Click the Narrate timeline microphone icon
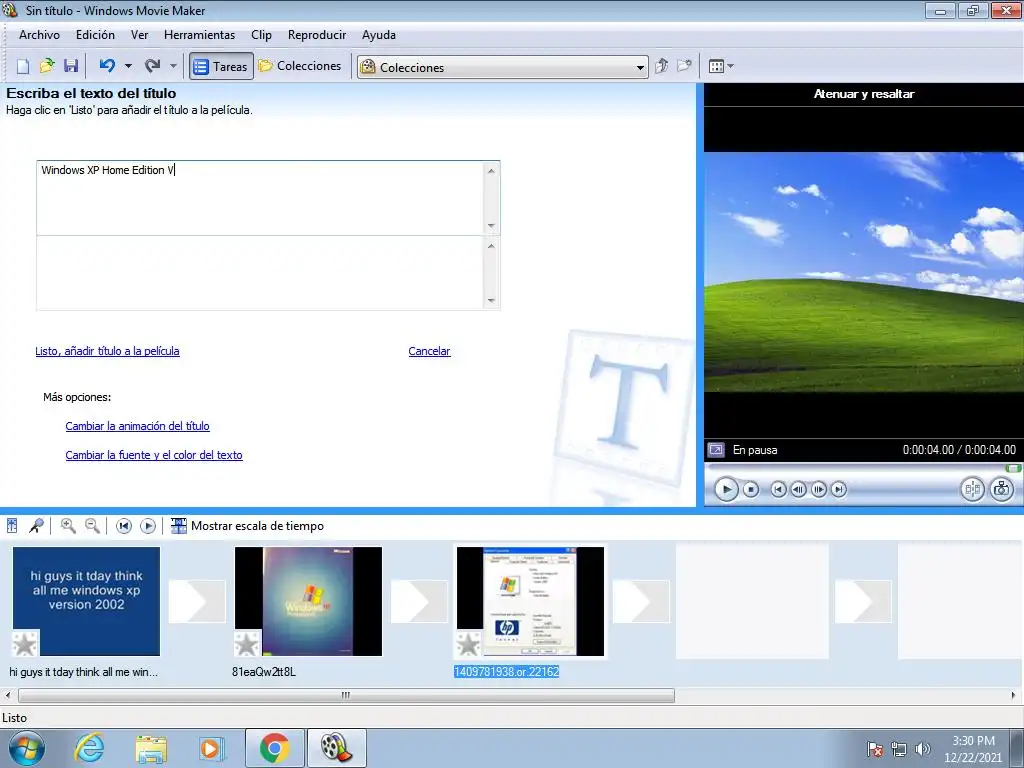 37,526
